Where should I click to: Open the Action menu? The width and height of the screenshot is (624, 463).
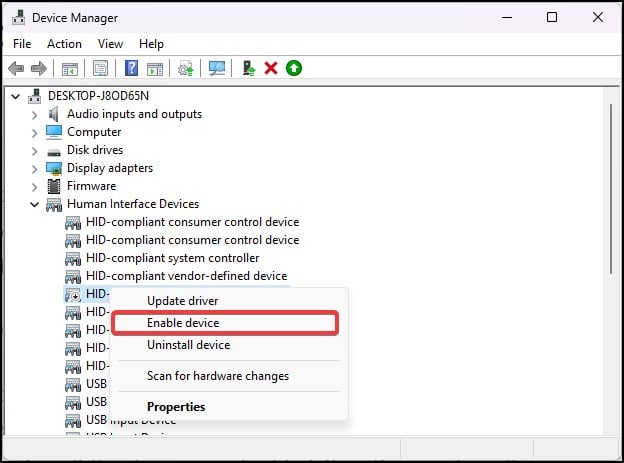click(64, 44)
